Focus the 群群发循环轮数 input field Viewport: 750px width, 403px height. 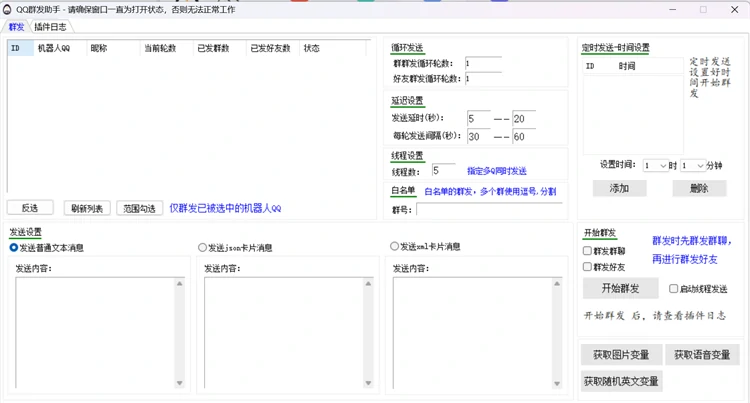[x=483, y=63]
